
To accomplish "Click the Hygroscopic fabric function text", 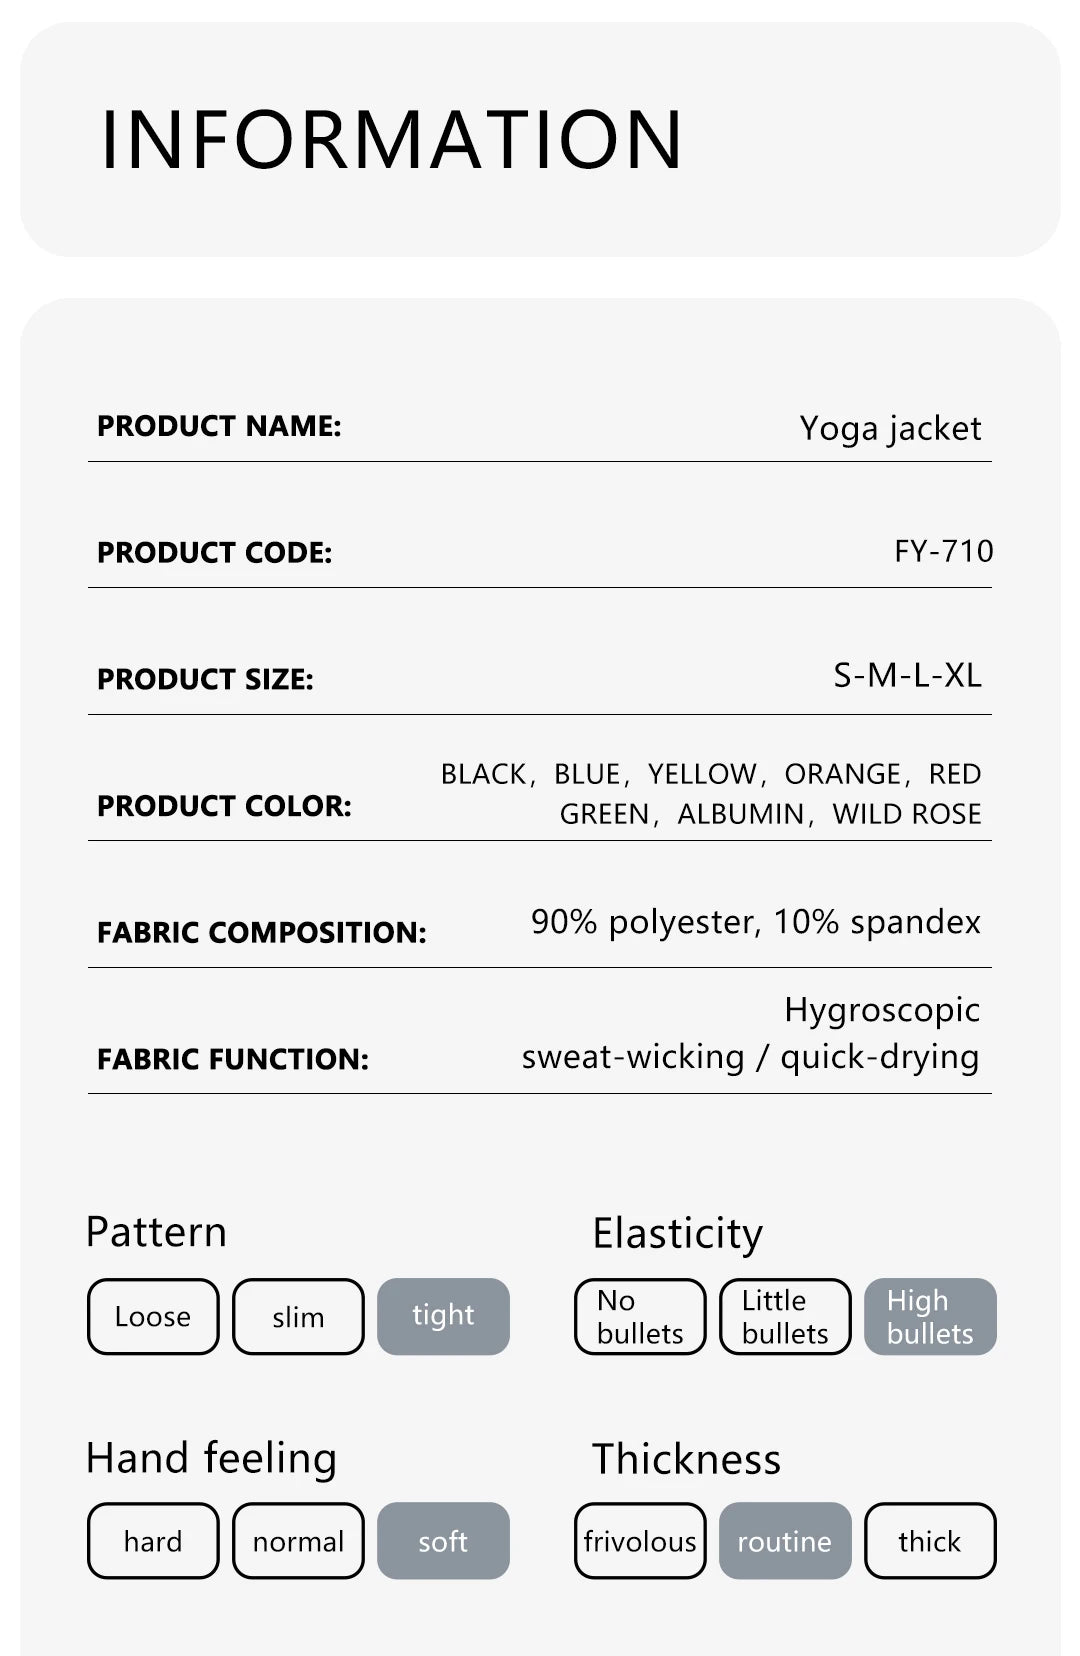I will tap(881, 1010).
